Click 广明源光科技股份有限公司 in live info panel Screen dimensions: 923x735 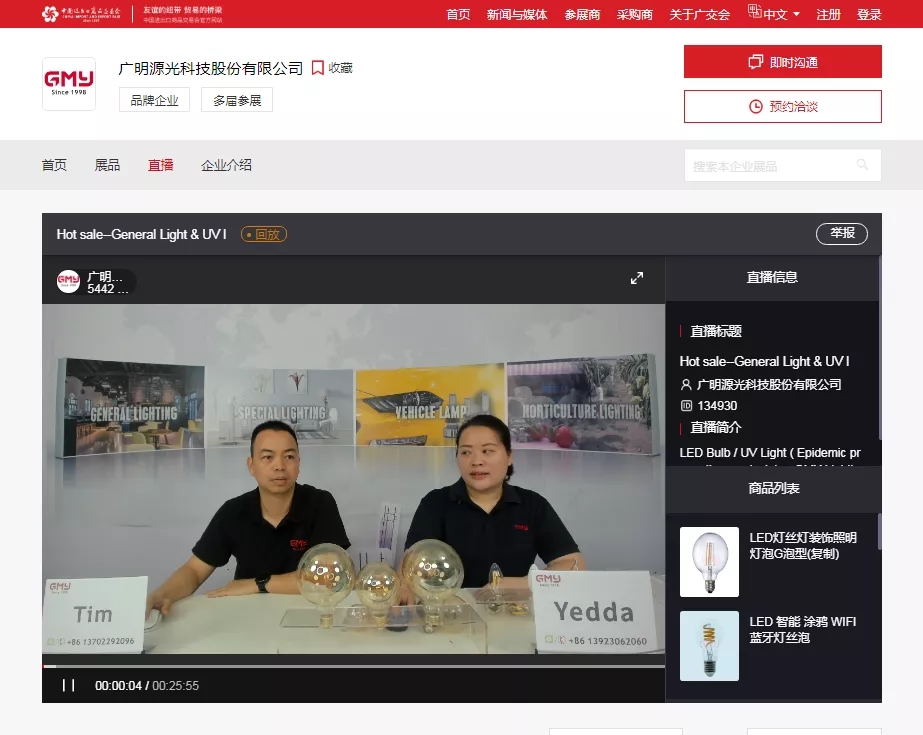point(768,384)
